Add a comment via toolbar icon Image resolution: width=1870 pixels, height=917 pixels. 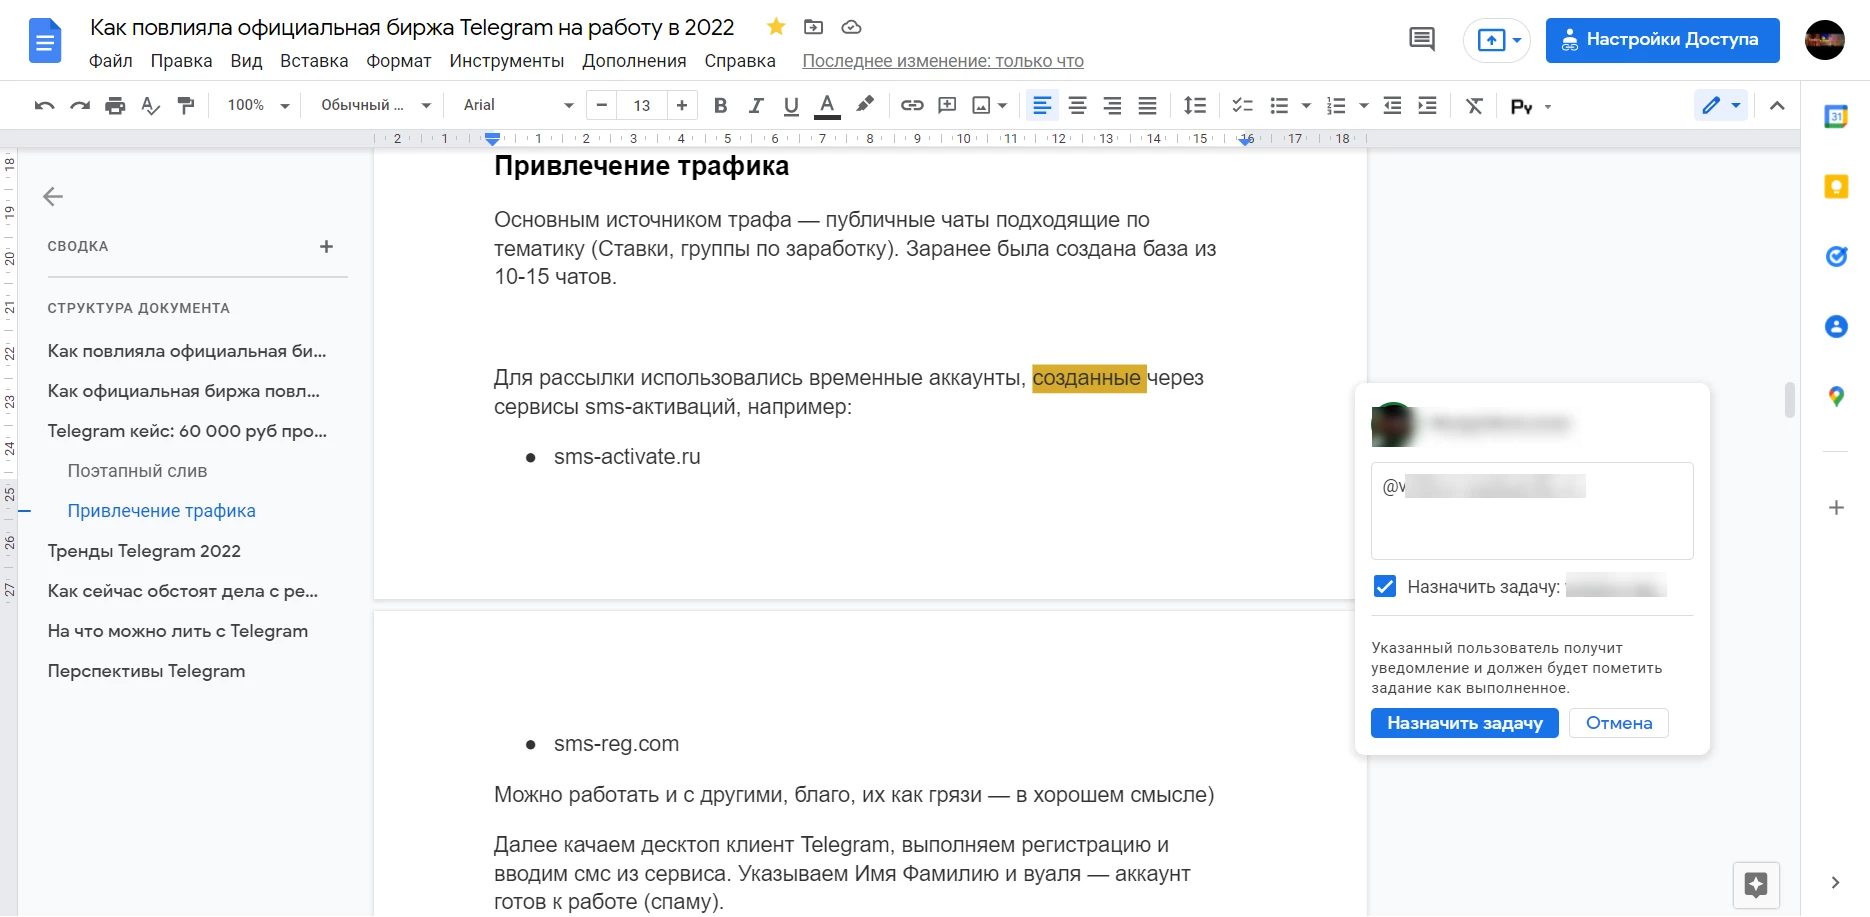(948, 106)
